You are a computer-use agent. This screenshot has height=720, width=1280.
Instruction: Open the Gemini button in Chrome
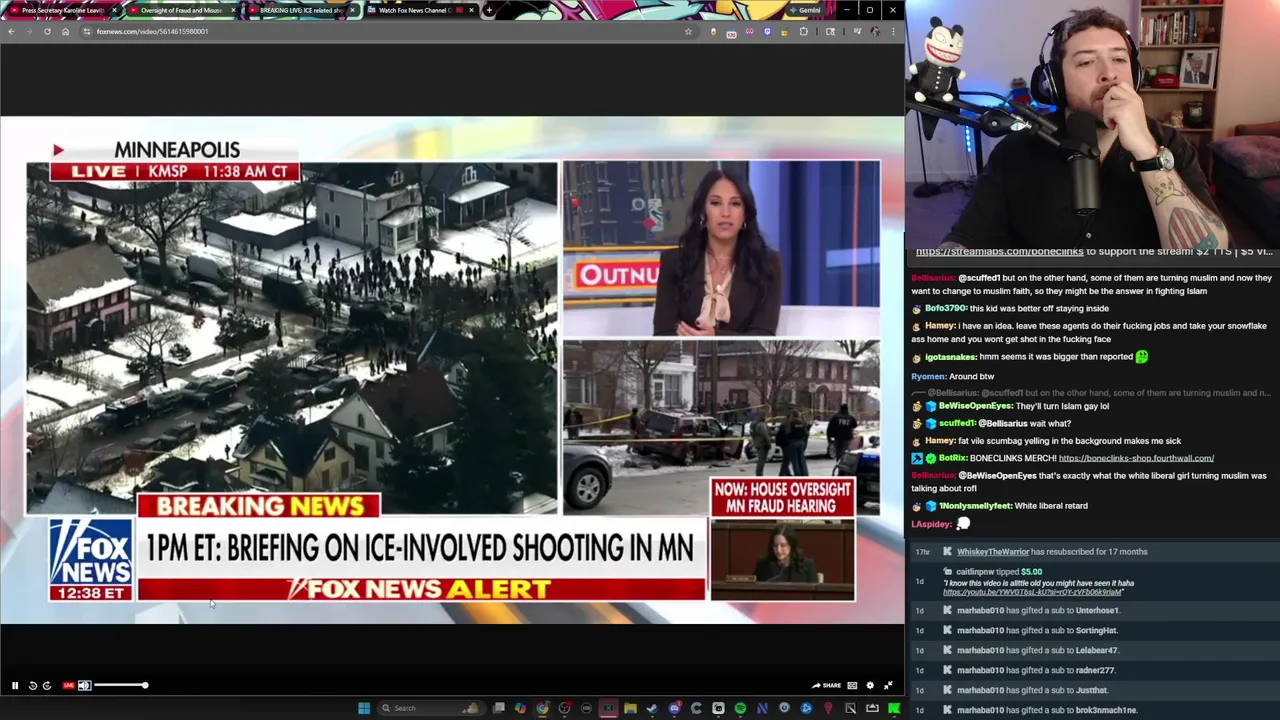point(804,10)
